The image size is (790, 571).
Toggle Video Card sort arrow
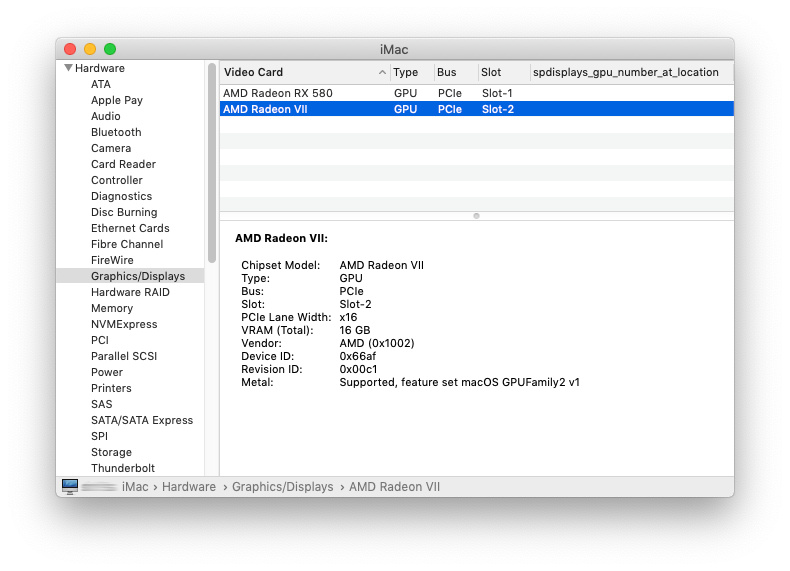click(382, 73)
